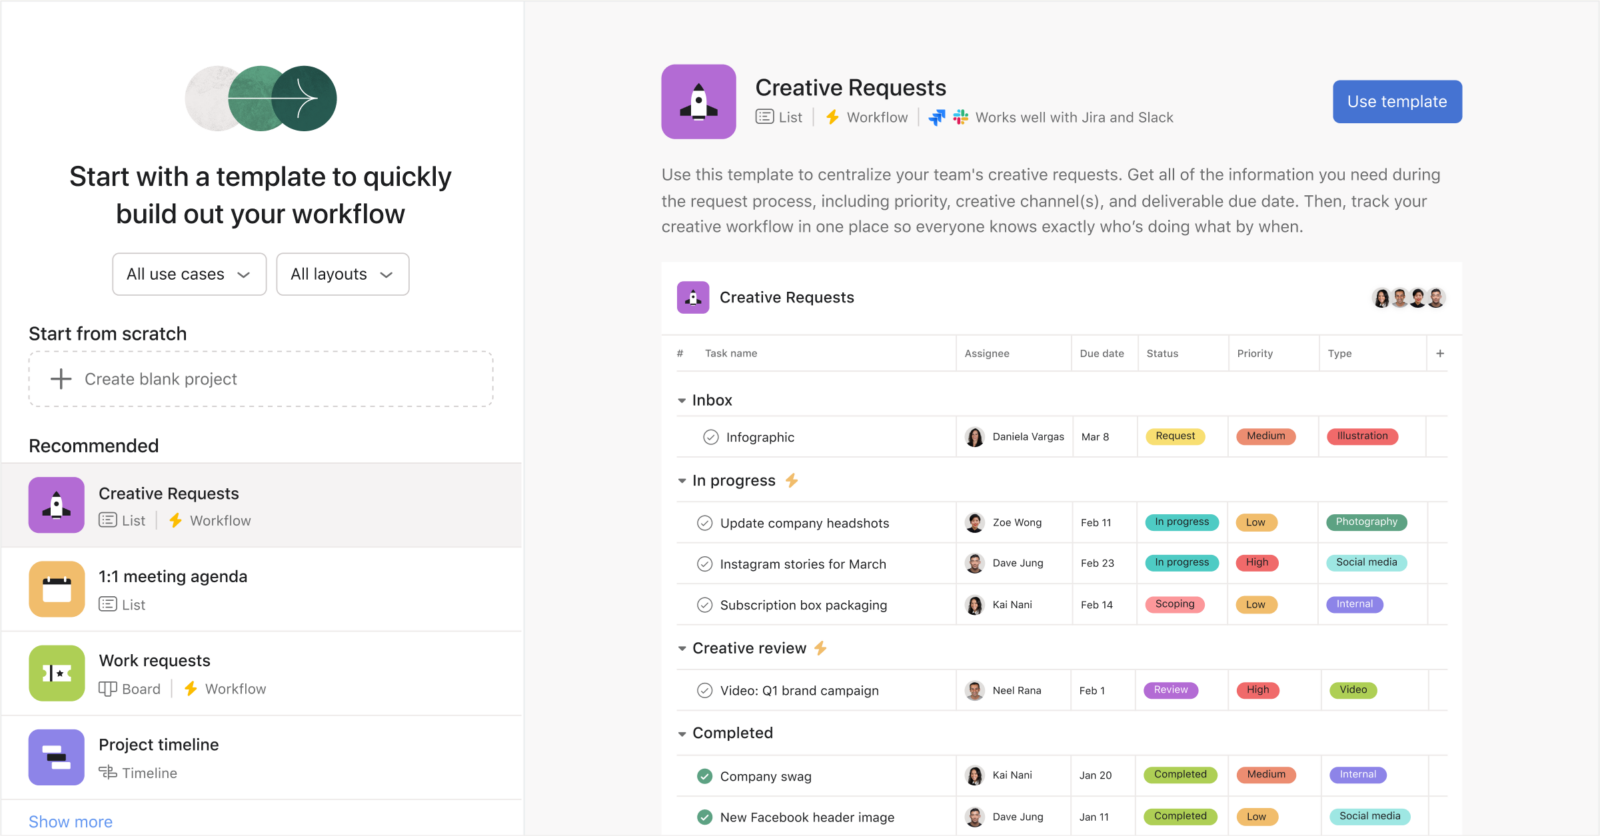This screenshot has width=1600, height=836.
Task: Click the Use template button
Action: tap(1397, 101)
